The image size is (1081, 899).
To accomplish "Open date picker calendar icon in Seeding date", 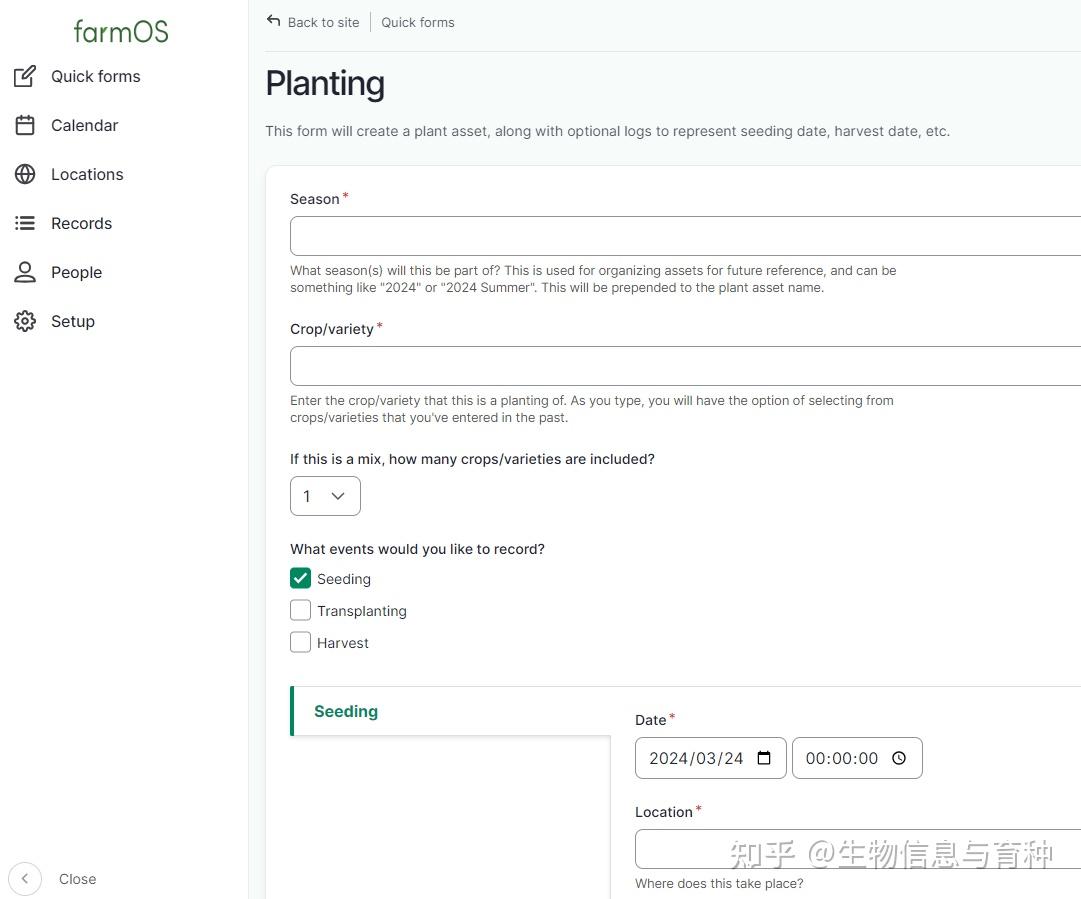I will pyautogui.click(x=764, y=758).
